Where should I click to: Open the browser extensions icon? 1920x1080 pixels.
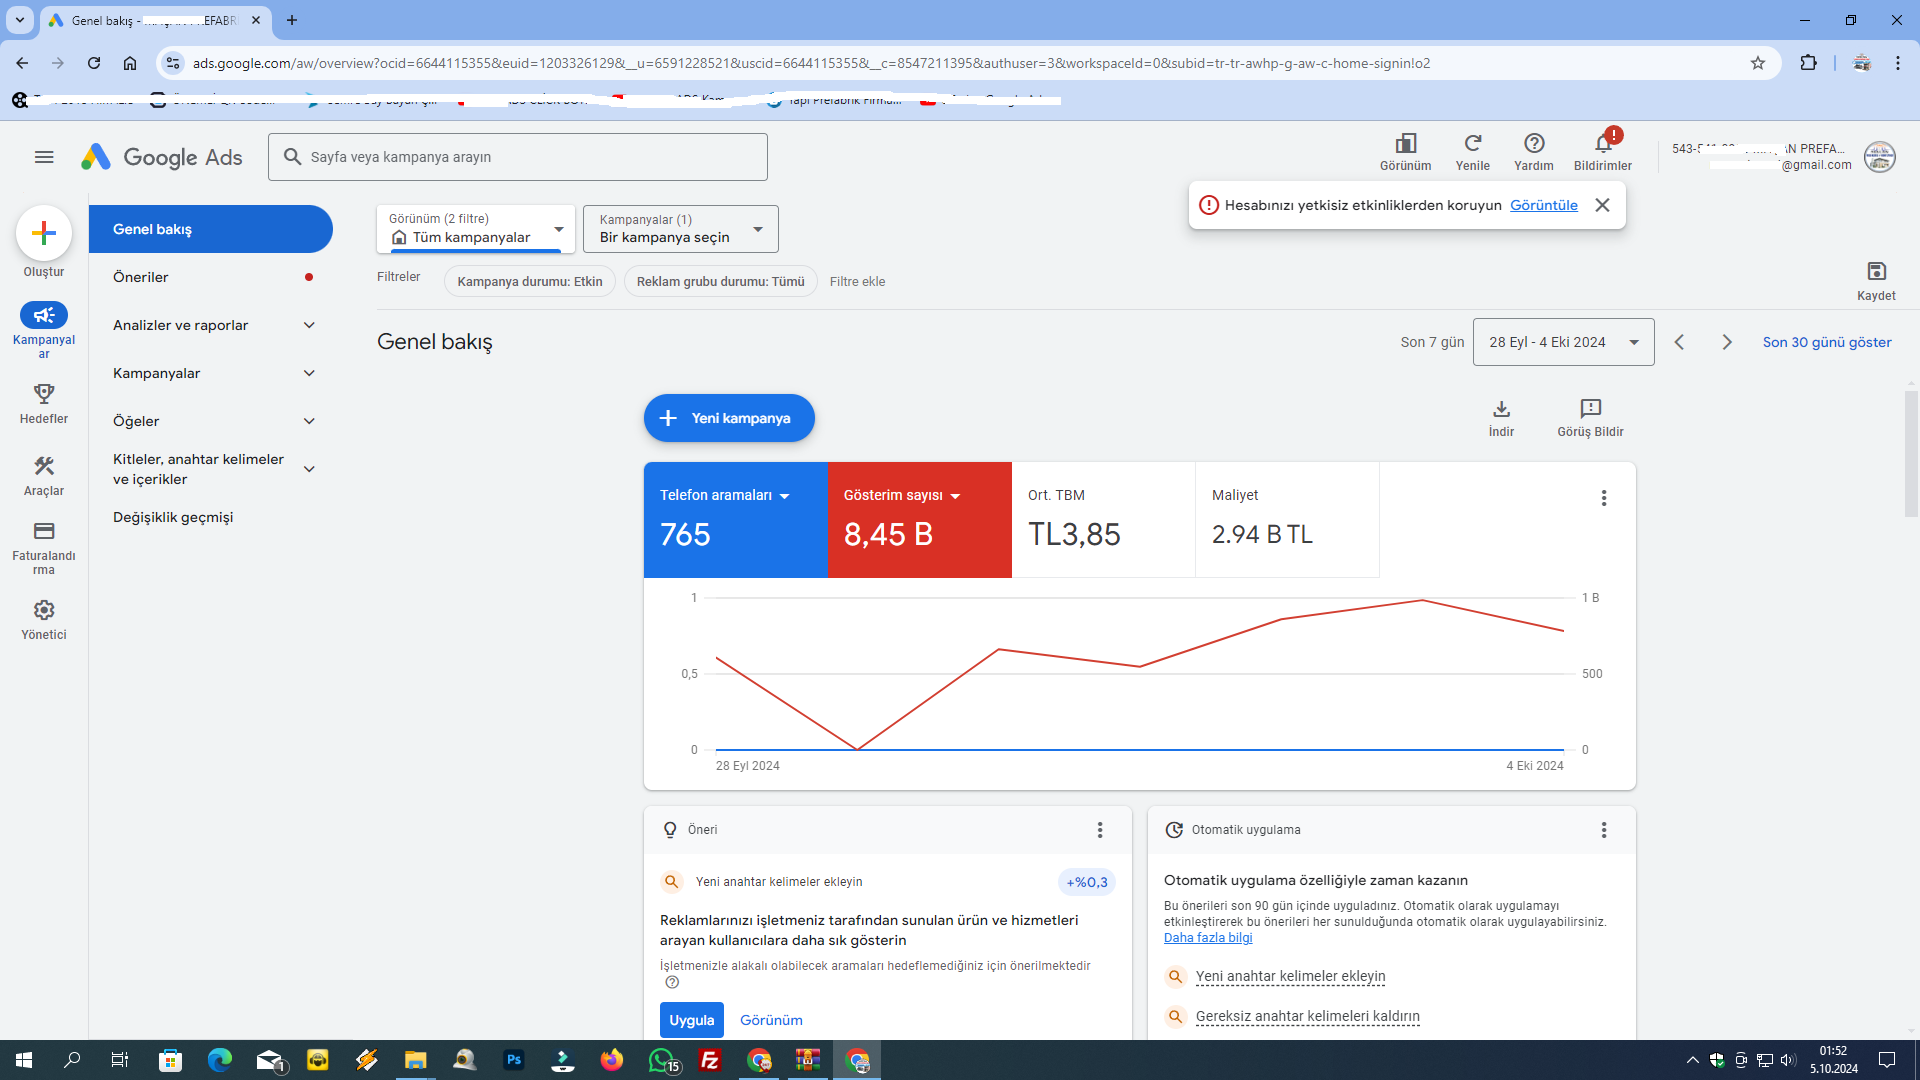[x=1808, y=63]
